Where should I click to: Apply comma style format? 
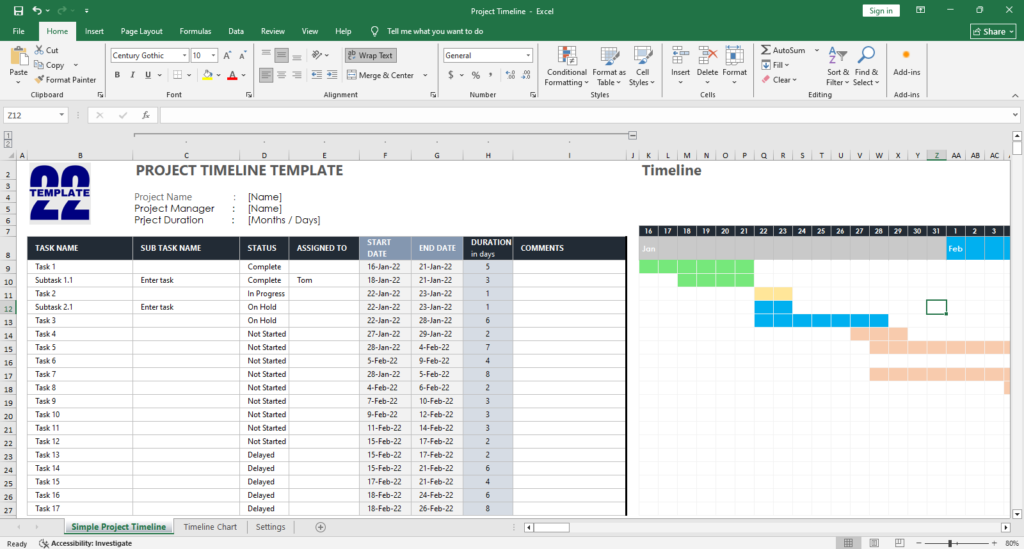click(x=490, y=75)
